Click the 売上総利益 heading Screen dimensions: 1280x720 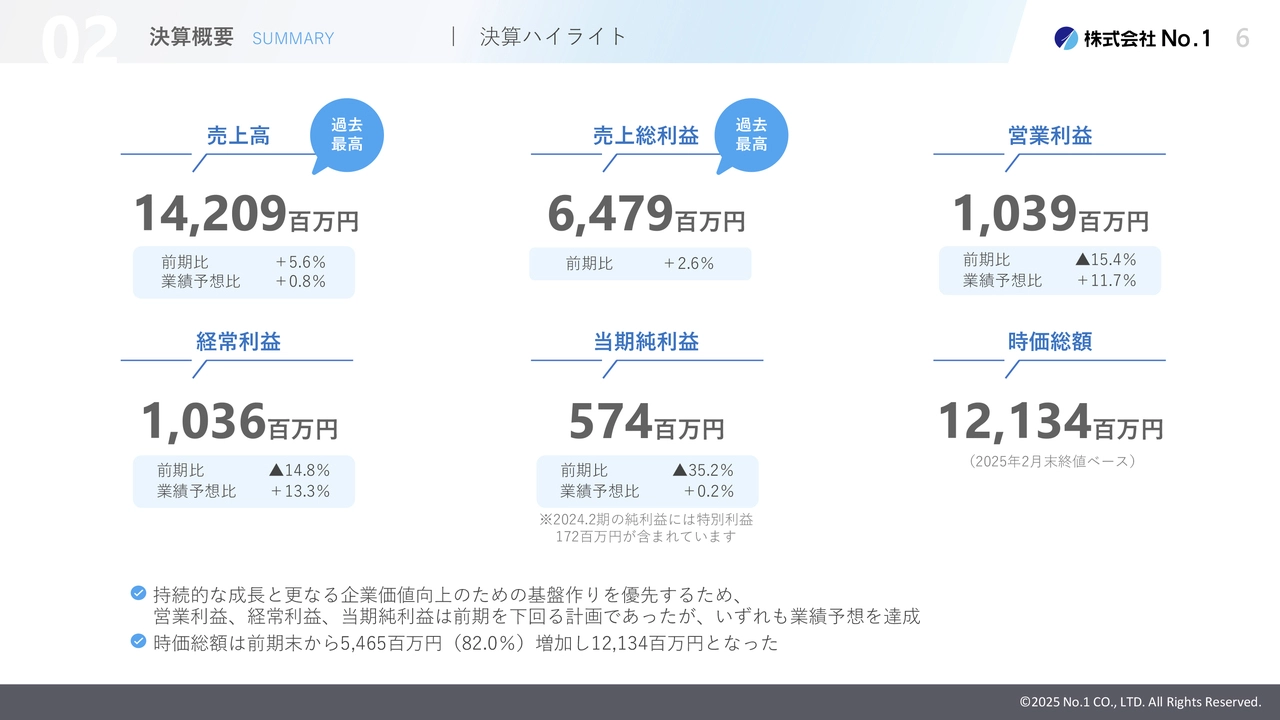646,135
